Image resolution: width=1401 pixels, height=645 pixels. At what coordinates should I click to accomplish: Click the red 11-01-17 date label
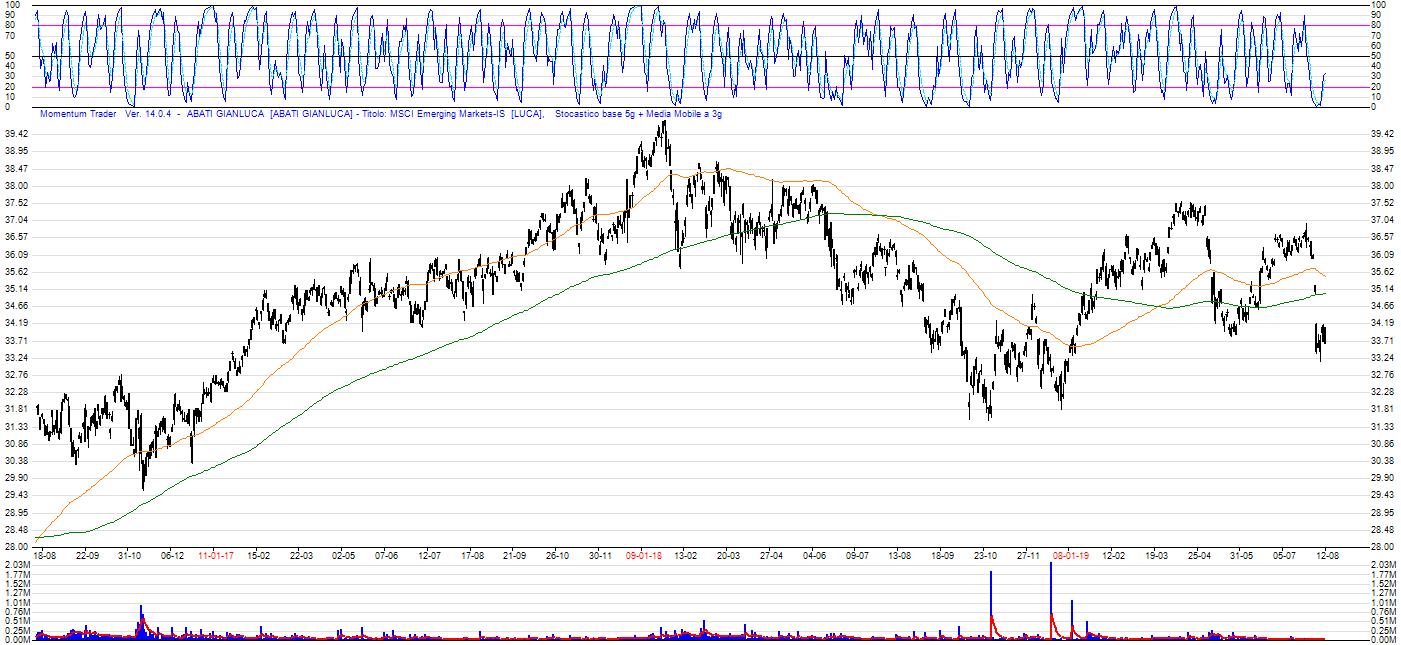pyautogui.click(x=216, y=554)
